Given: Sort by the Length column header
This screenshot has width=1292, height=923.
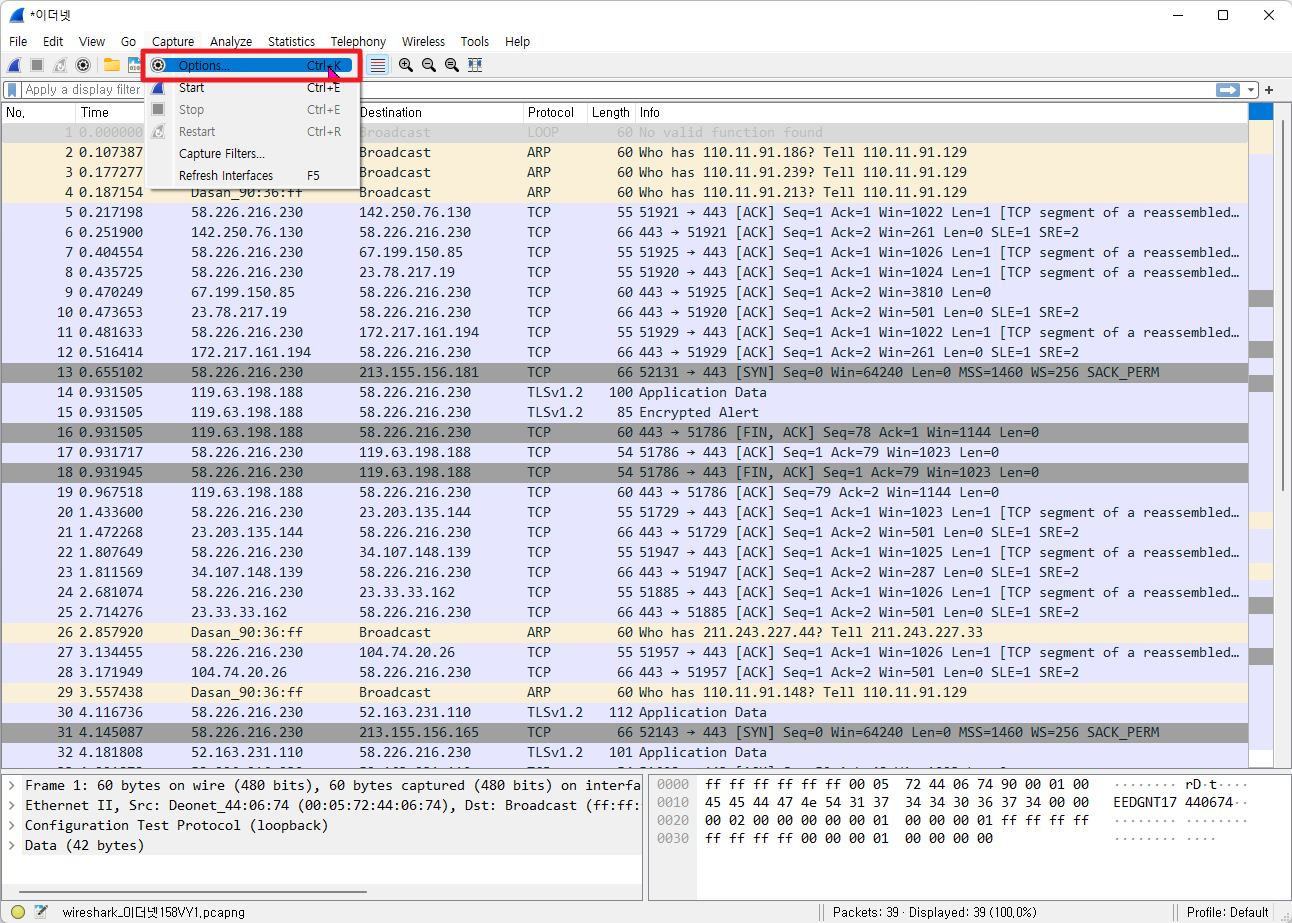Looking at the screenshot, I should coord(611,112).
